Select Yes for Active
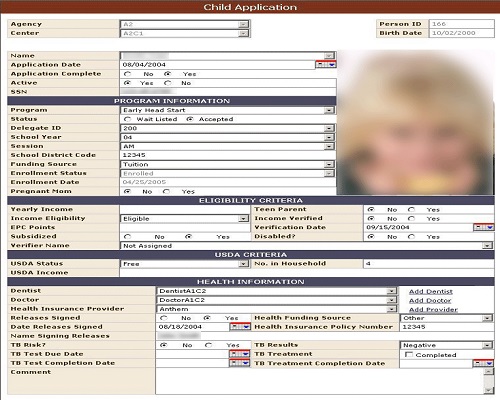This screenshot has height=400, width=500. 127,83
